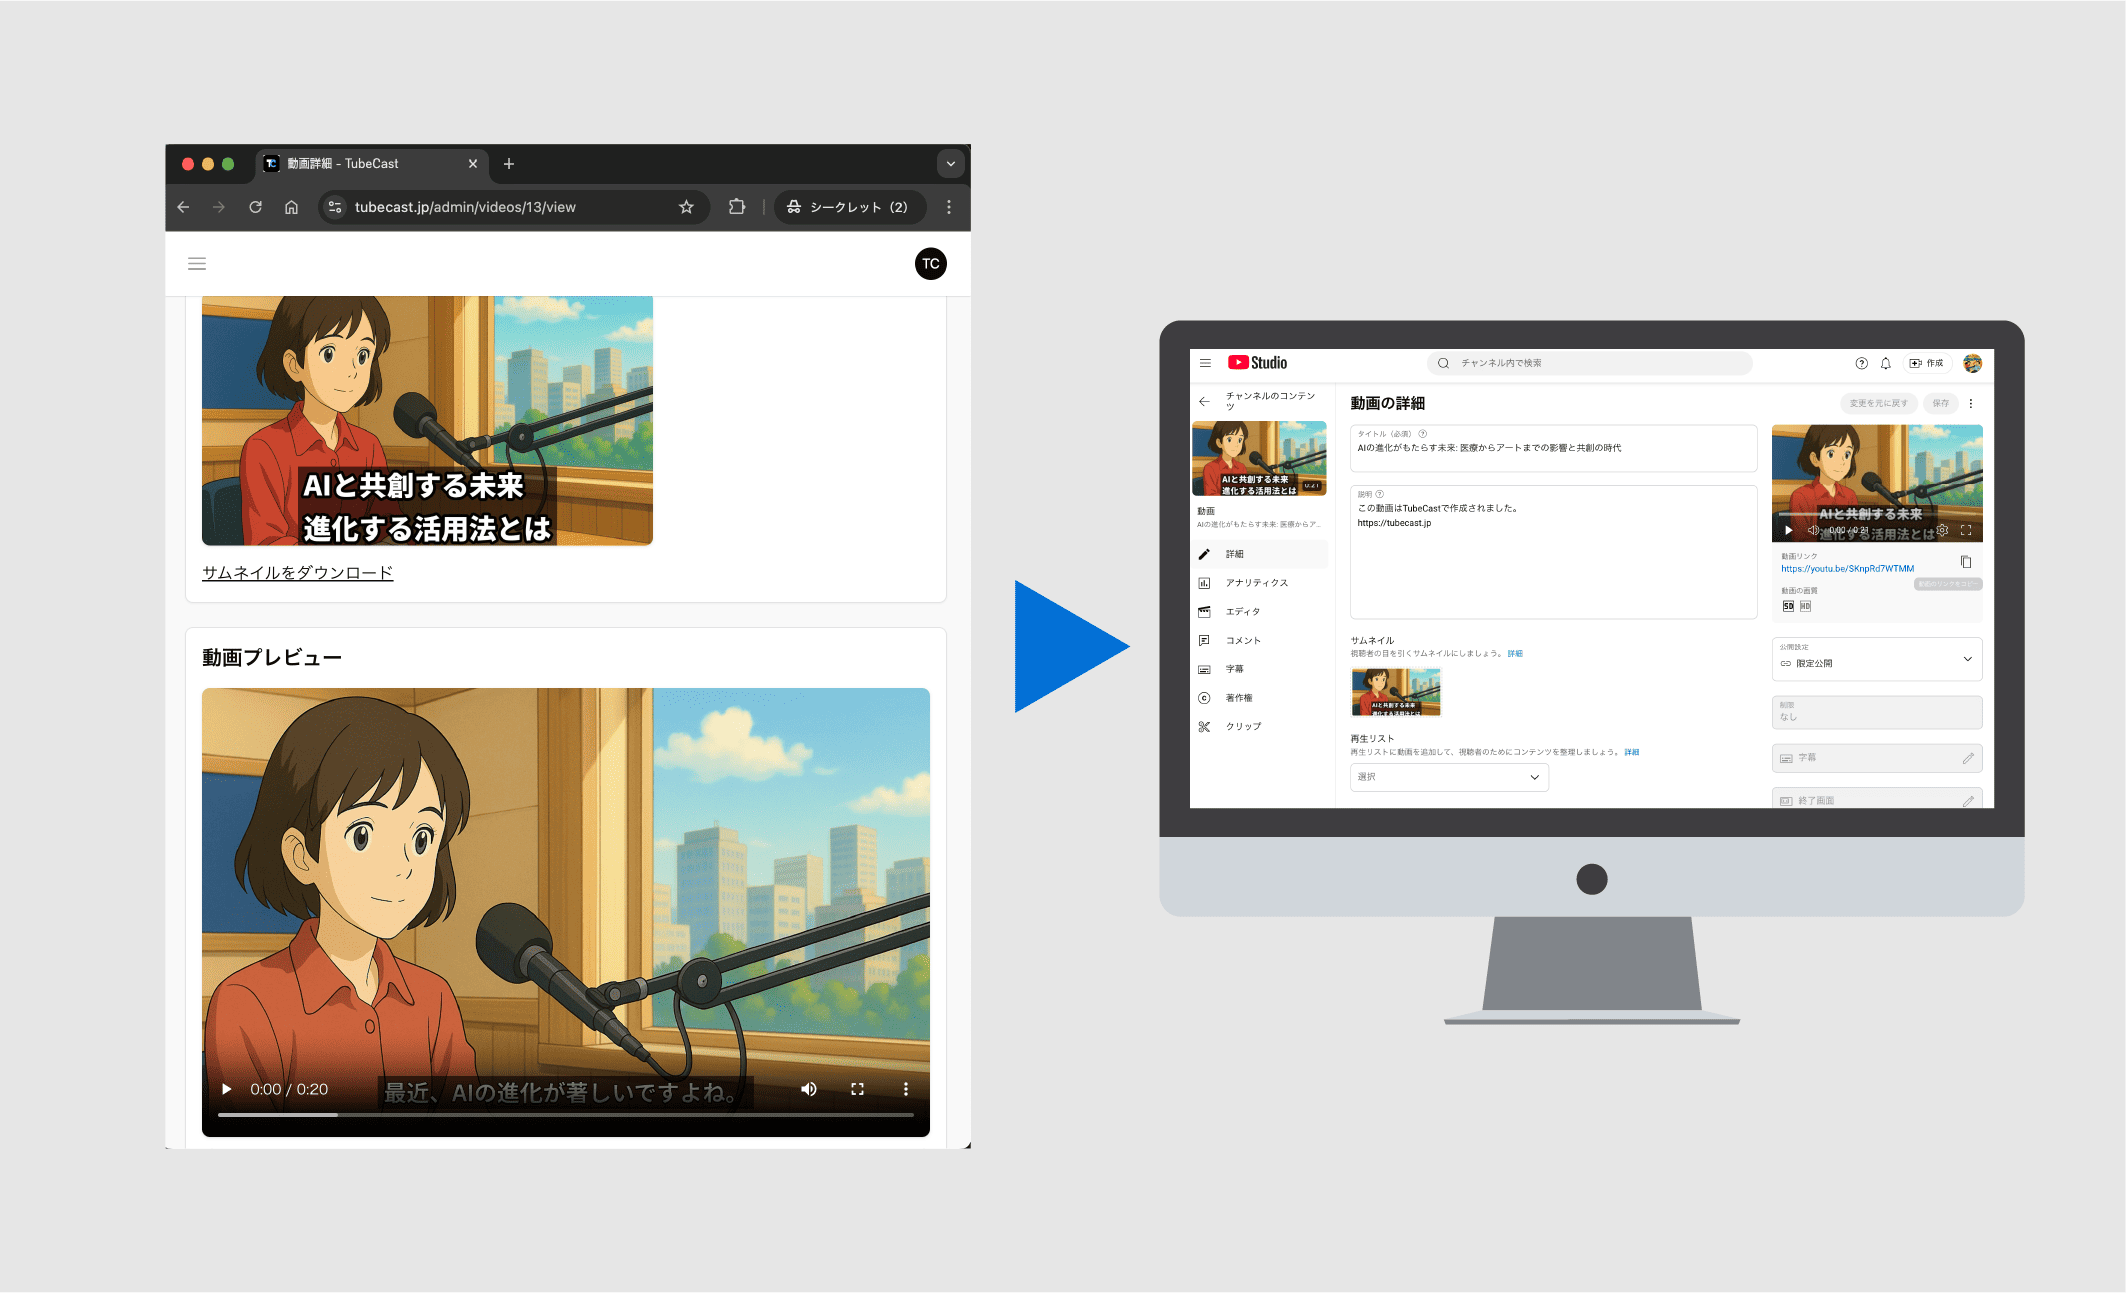Screen dimensions: 2126x1293
Task: Click サムネイルをダウンロード link
Action: tap(297, 573)
